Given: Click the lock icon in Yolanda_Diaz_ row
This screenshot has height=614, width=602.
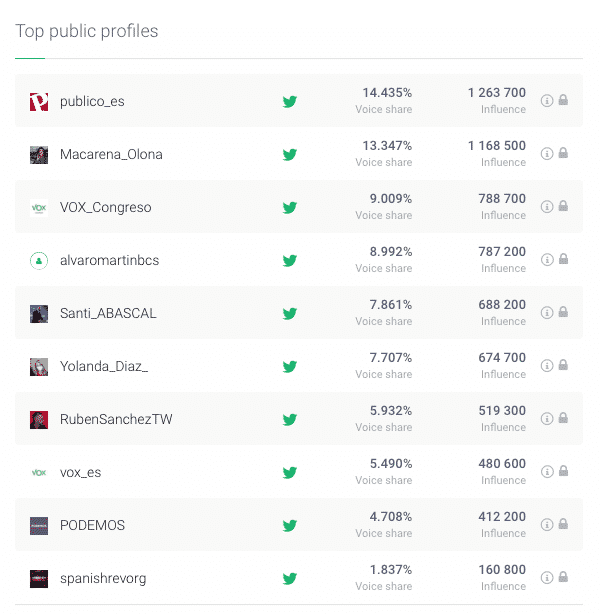Looking at the screenshot, I should coord(563,365).
